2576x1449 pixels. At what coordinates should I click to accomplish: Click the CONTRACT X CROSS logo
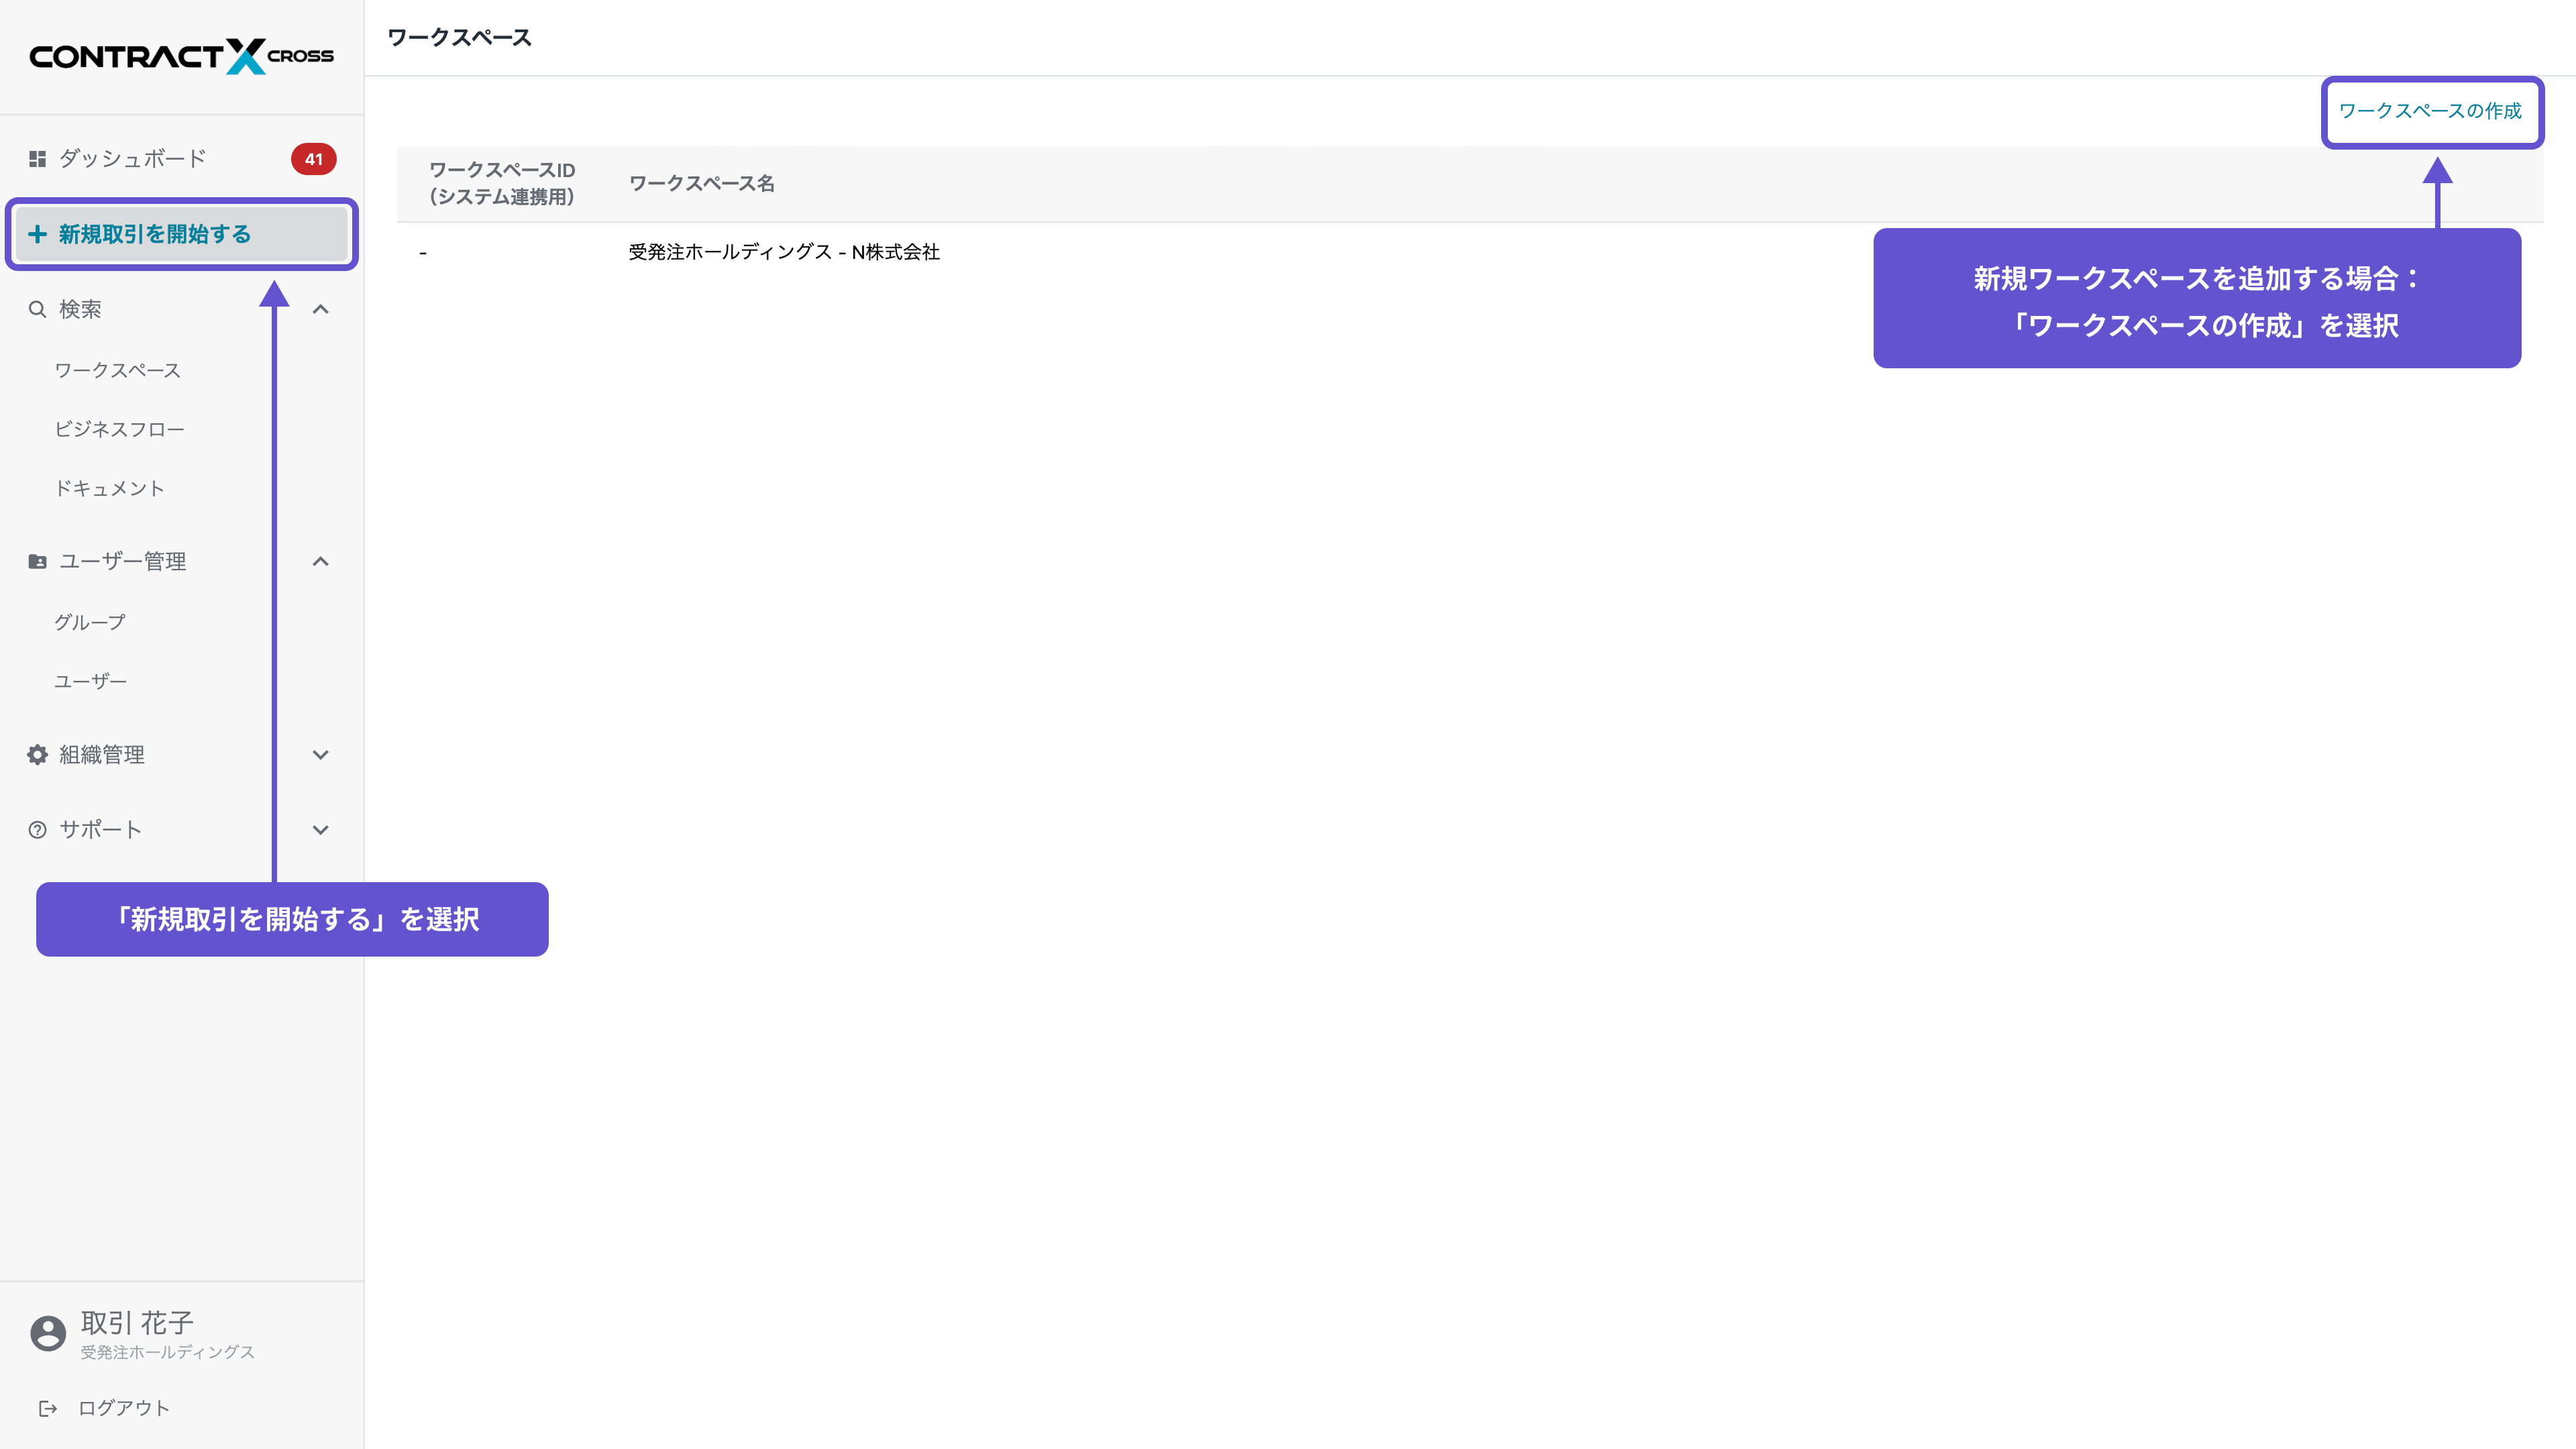coord(181,56)
